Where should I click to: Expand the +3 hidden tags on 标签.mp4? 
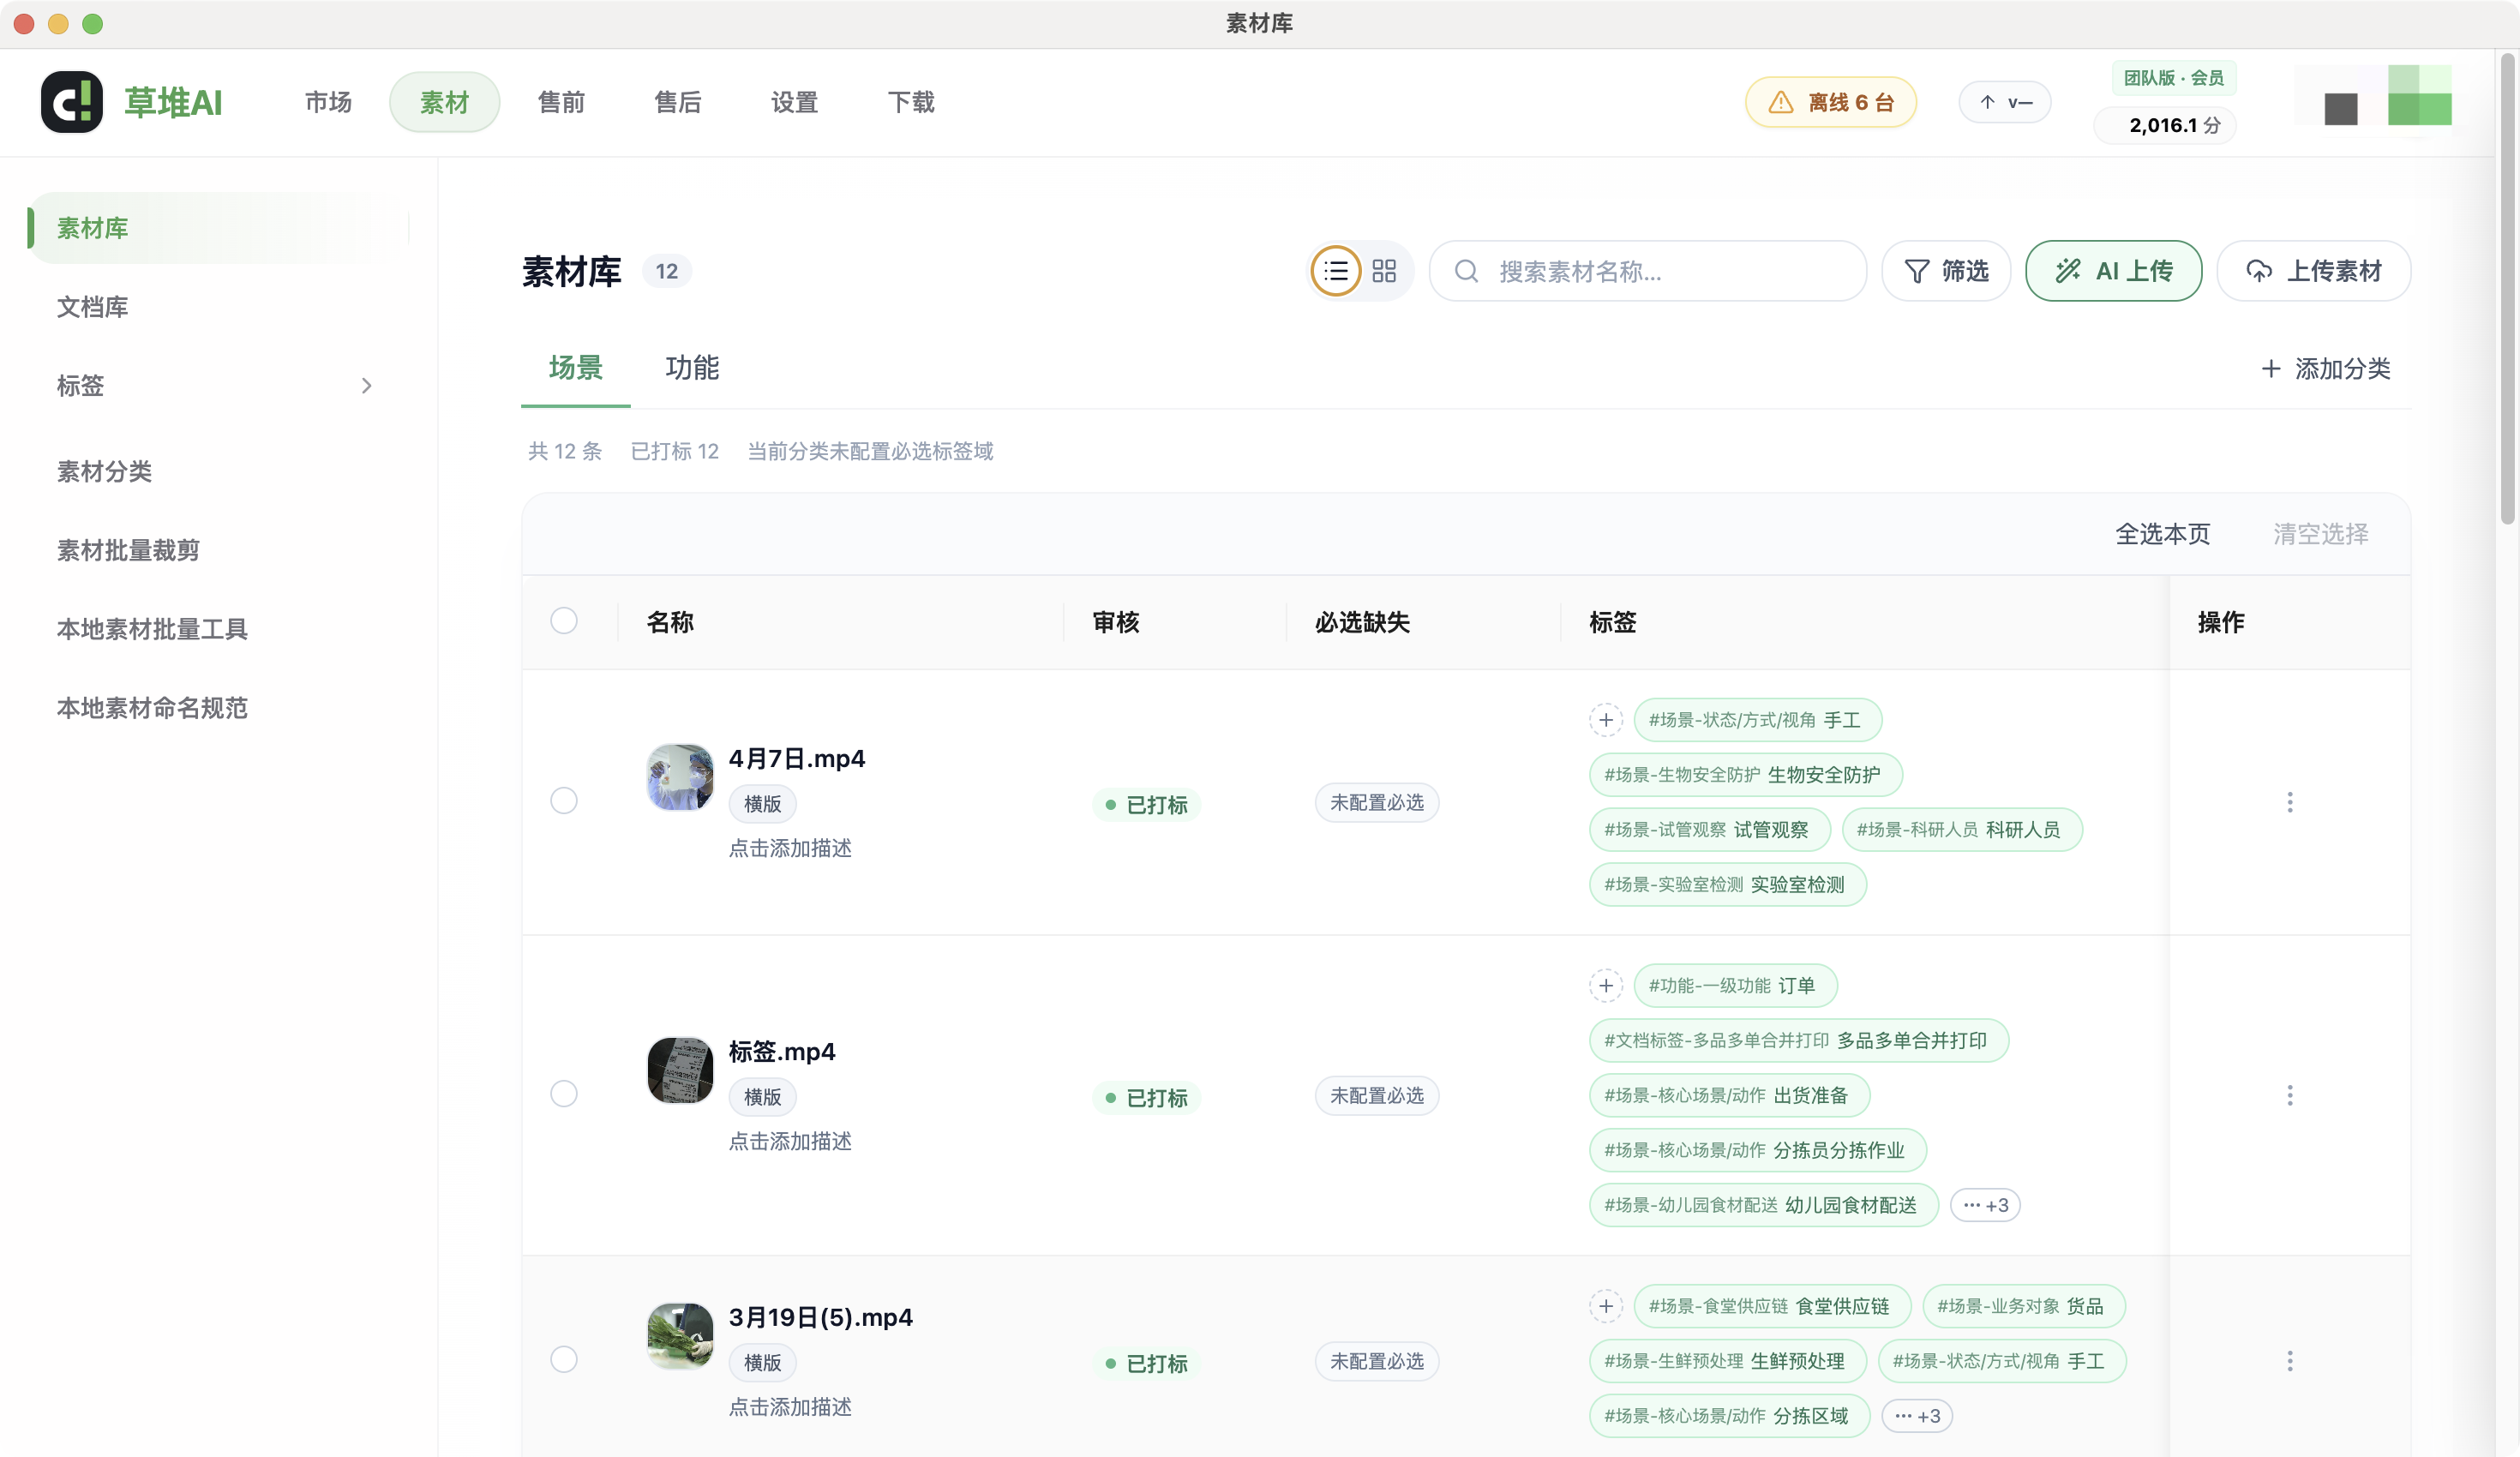coord(1986,1205)
